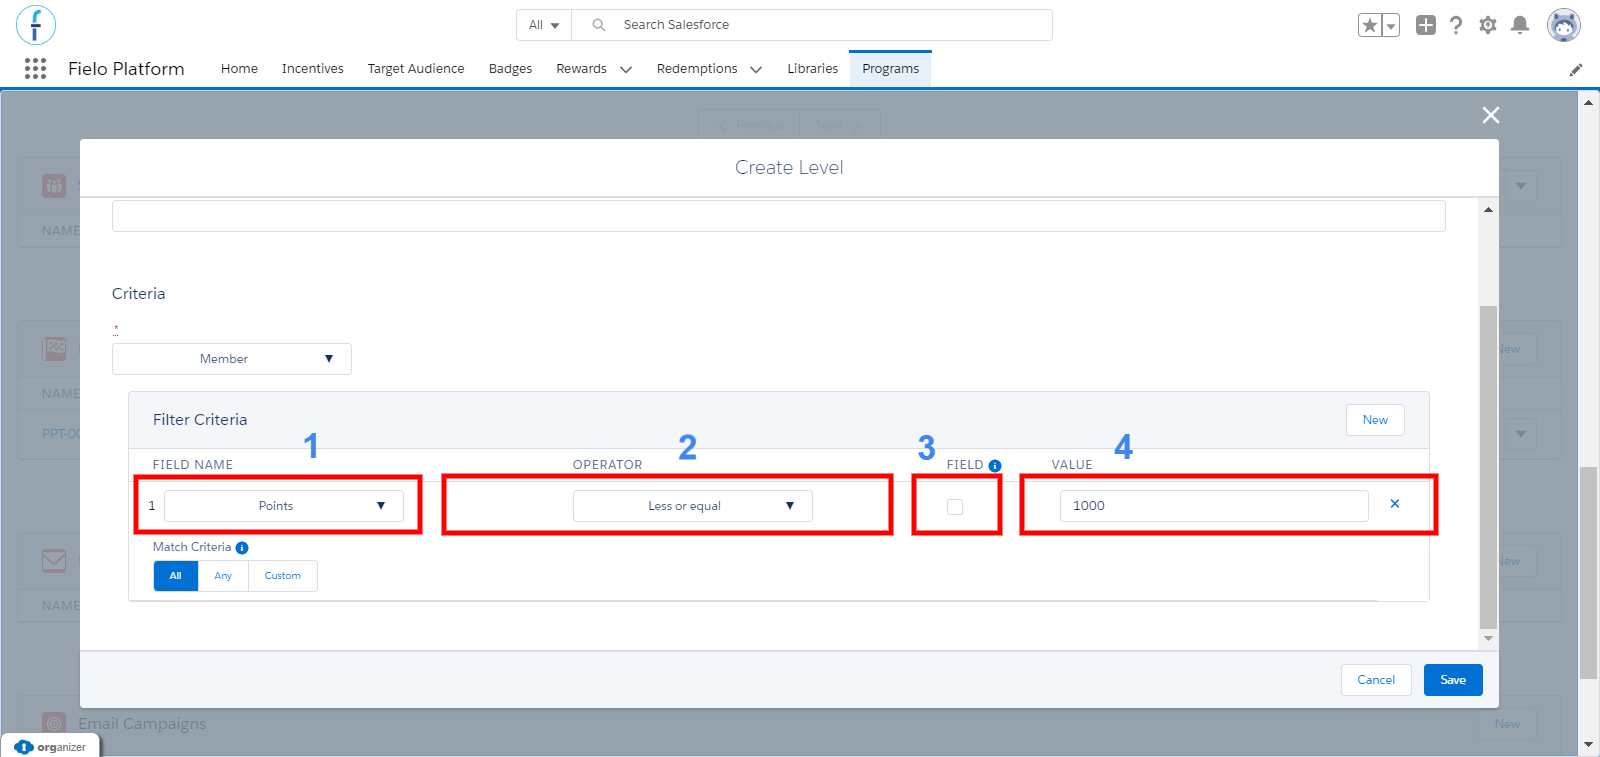The width and height of the screenshot is (1600, 757).
Task: Click the page scrollbar up arrow
Action: click(1588, 102)
